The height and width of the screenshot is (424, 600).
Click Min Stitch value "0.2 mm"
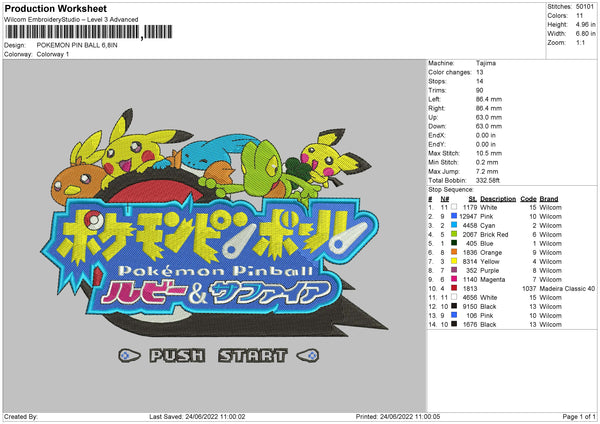pos(487,162)
